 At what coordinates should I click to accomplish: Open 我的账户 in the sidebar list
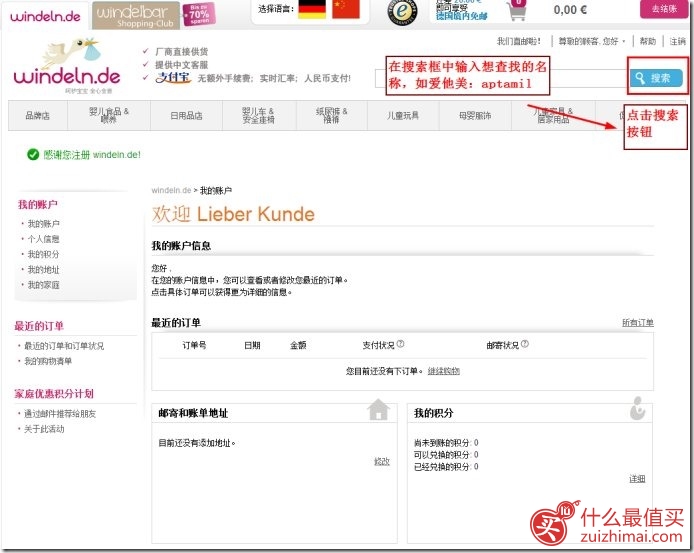(x=43, y=224)
